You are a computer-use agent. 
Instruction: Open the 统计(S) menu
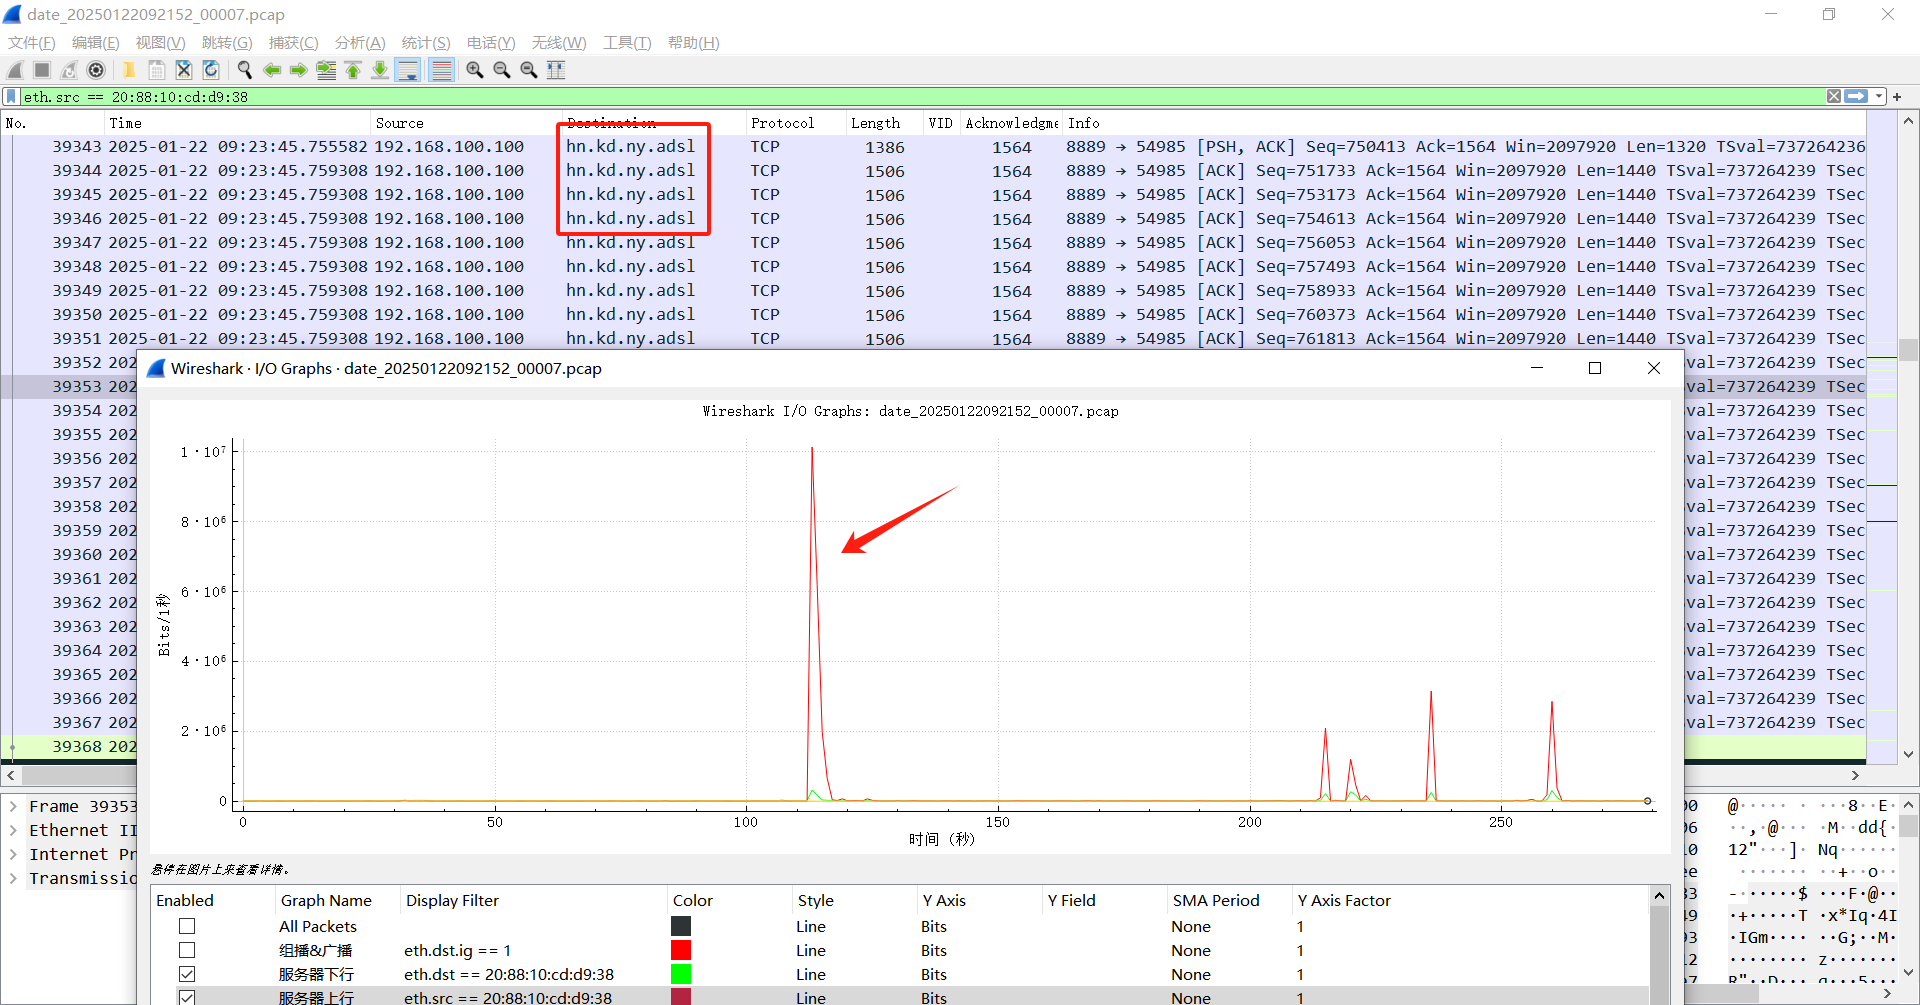click(x=425, y=43)
